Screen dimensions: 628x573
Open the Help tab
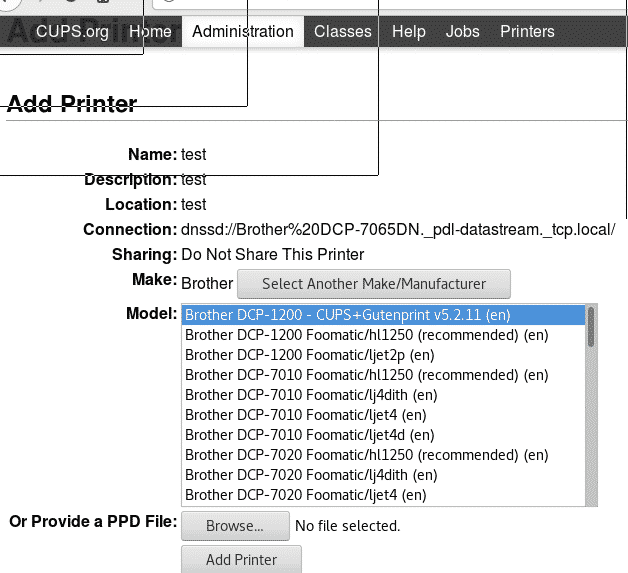[x=409, y=32]
